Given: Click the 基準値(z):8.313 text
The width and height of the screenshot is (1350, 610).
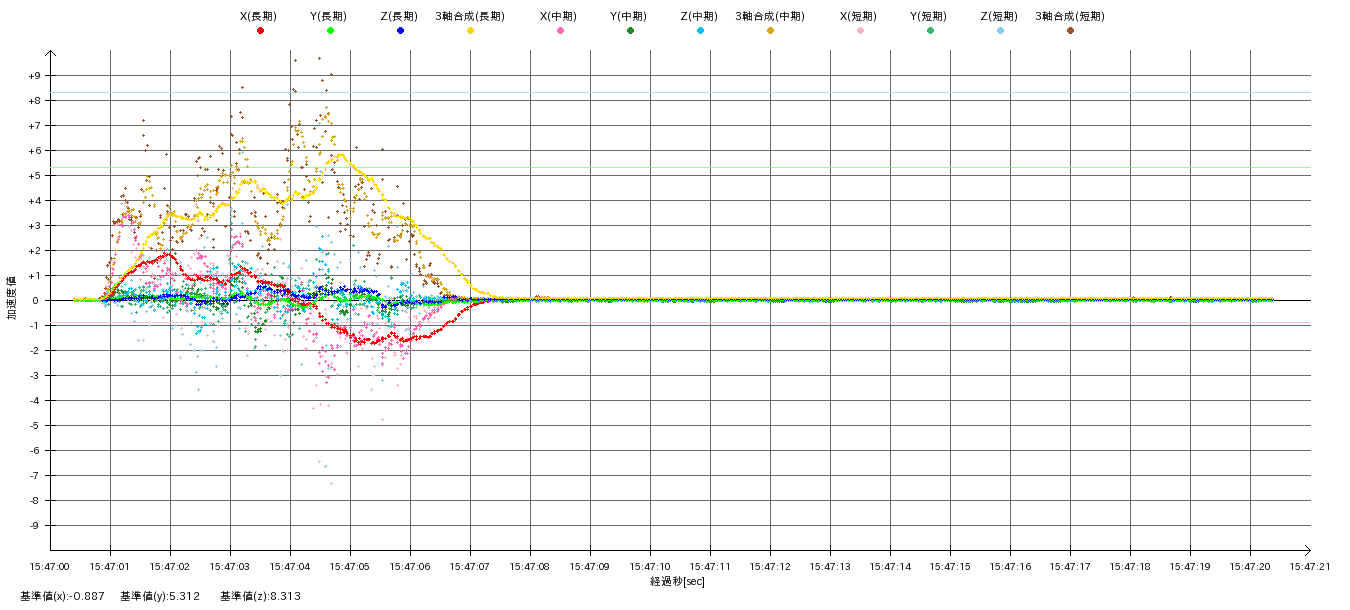Looking at the screenshot, I should [x=260, y=596].
